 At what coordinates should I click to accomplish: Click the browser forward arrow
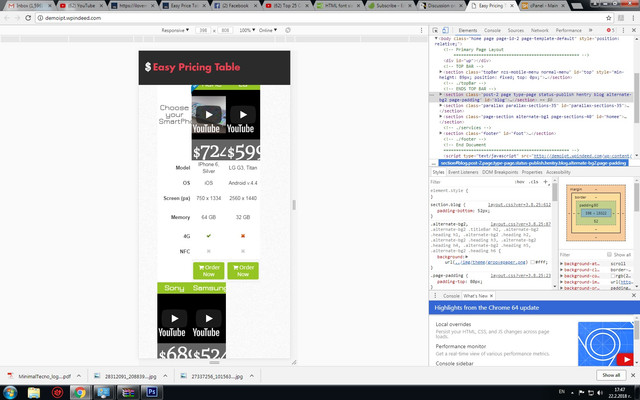[x=17, y=18]
